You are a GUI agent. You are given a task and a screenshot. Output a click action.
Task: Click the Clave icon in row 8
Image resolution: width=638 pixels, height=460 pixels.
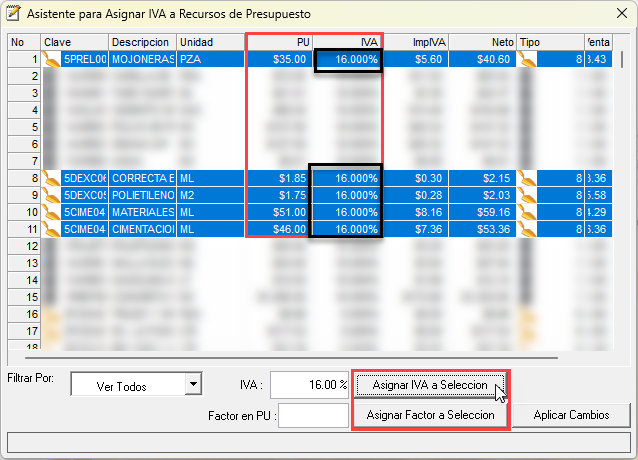(x=51, y=178)
